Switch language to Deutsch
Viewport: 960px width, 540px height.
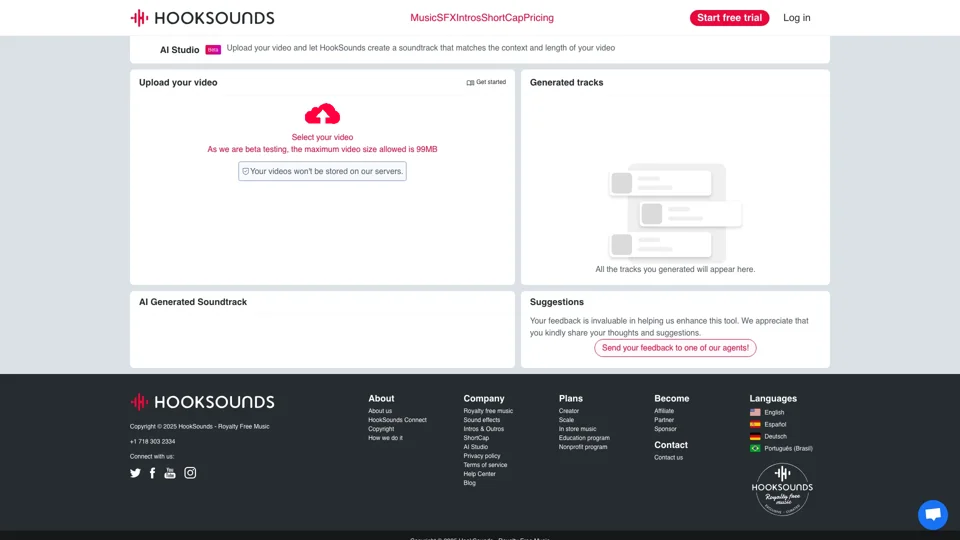[775, 437]
